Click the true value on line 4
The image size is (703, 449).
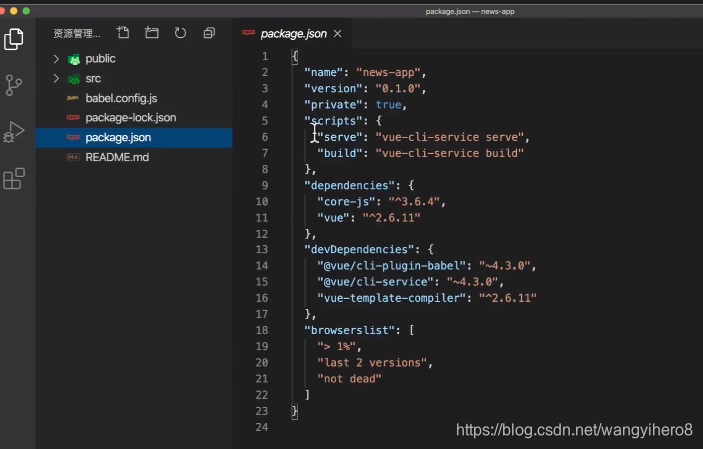coord(388,105)
